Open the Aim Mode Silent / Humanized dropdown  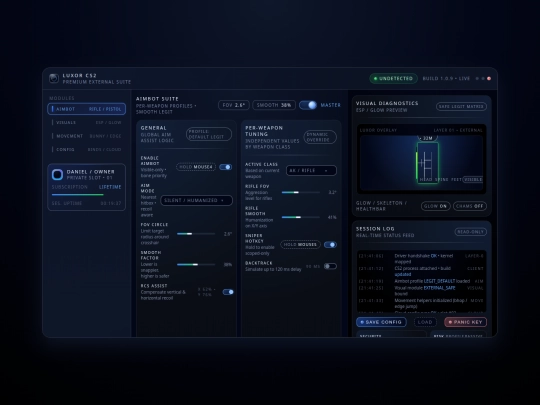tap(196, 200)
